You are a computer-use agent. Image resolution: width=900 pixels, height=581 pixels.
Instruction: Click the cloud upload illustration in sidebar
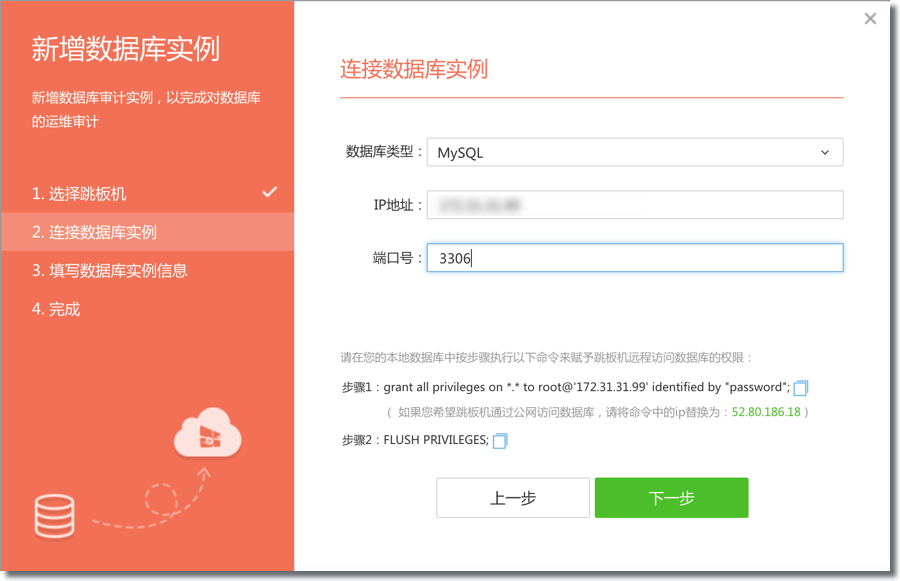click(x=207, y=434)
